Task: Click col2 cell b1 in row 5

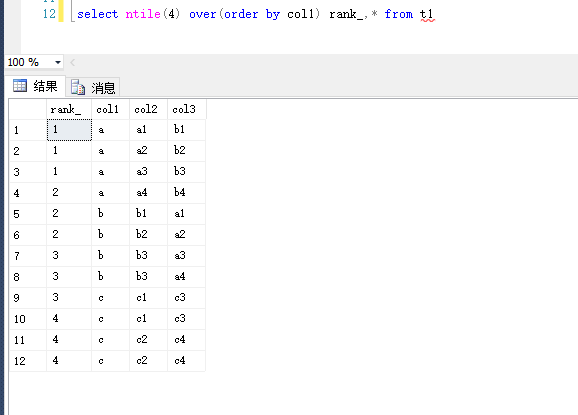Action: click(149, 214)
